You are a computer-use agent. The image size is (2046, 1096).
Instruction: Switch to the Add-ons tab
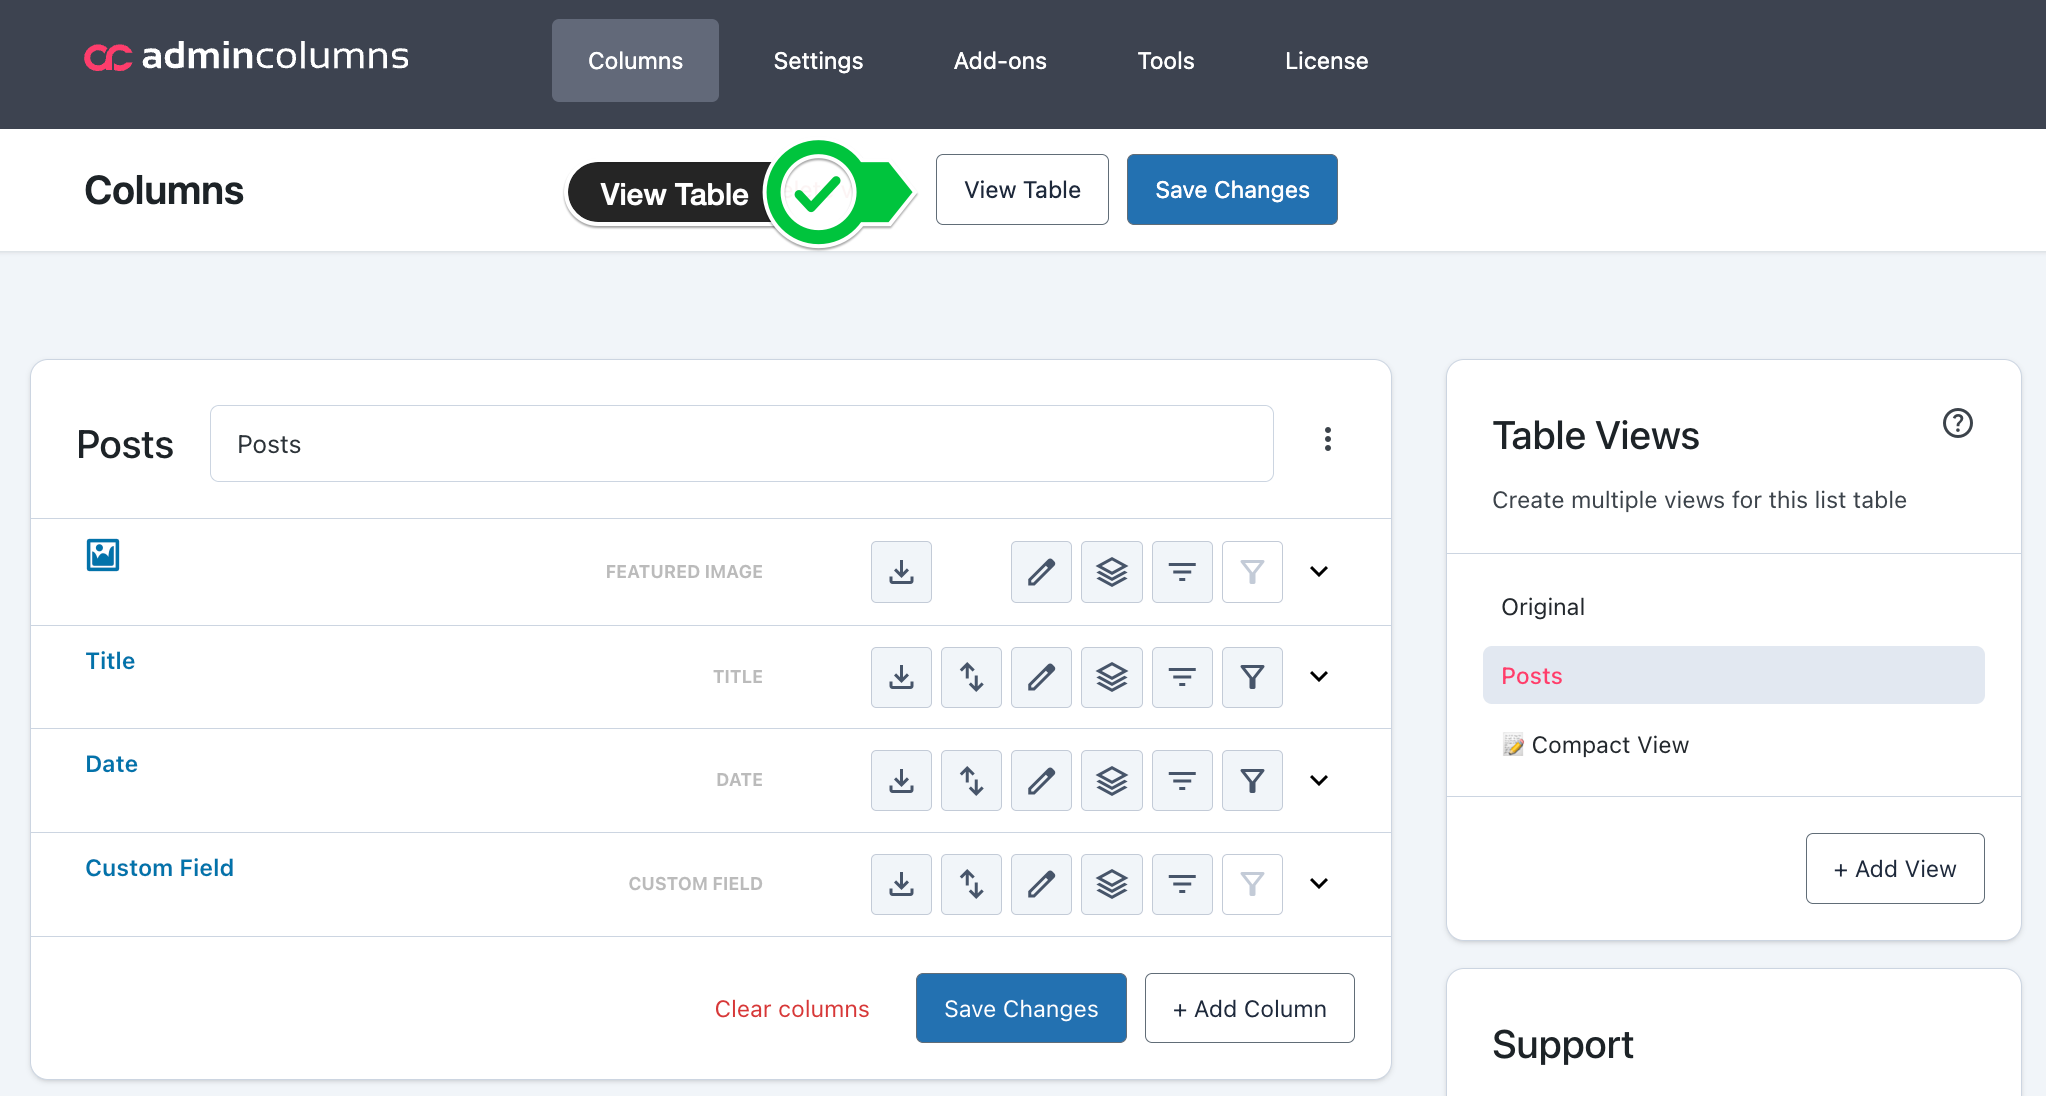coord(1000,61)
